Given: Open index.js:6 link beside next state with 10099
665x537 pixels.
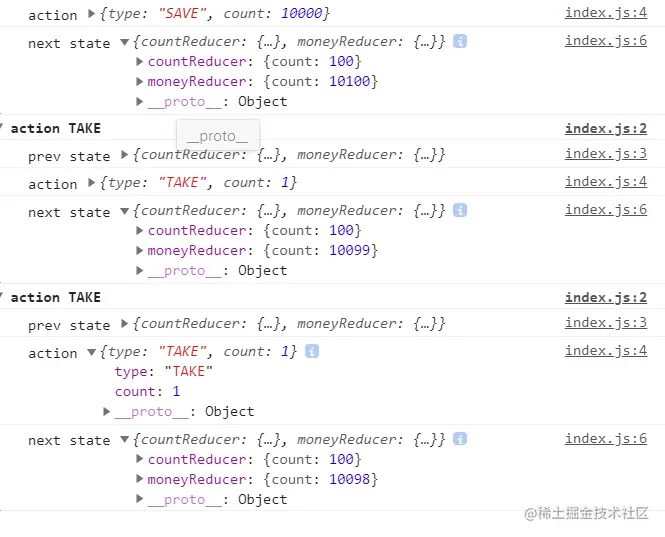Looking at the screenshot, I should point(606,210).
